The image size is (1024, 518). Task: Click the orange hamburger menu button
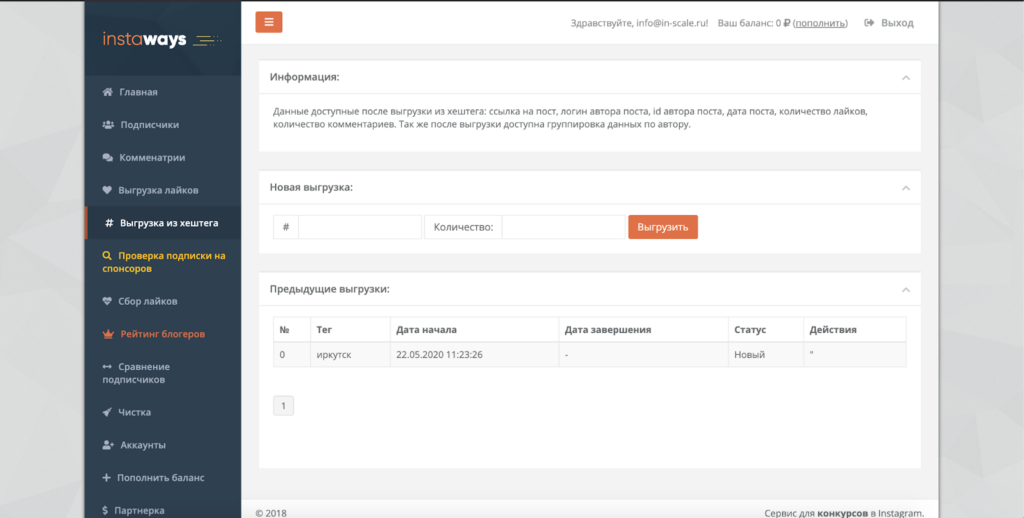point(269,22)
